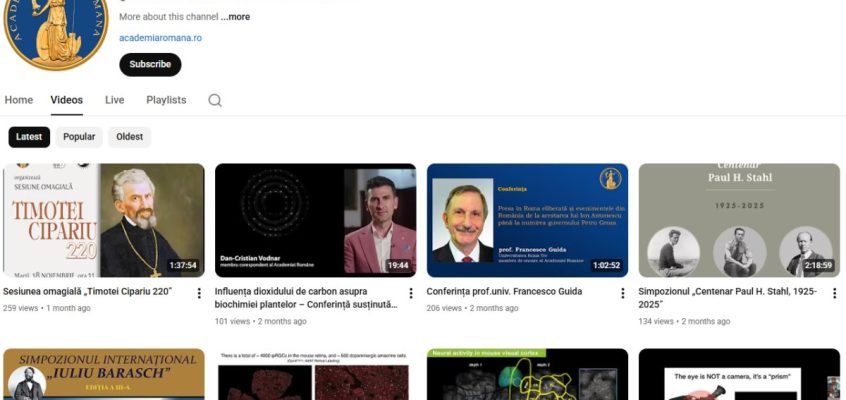Screen dimensions: 846x400
Task: Click the 1:02:52 duration badge
Action: [607, 266]
